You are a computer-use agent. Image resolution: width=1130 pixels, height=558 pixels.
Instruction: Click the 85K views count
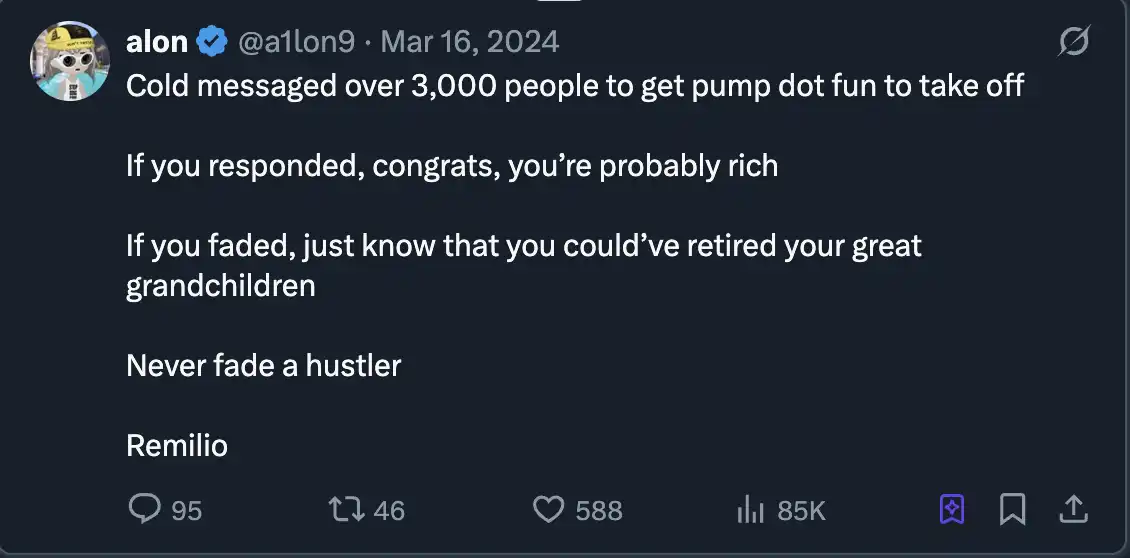click(801, 511)
